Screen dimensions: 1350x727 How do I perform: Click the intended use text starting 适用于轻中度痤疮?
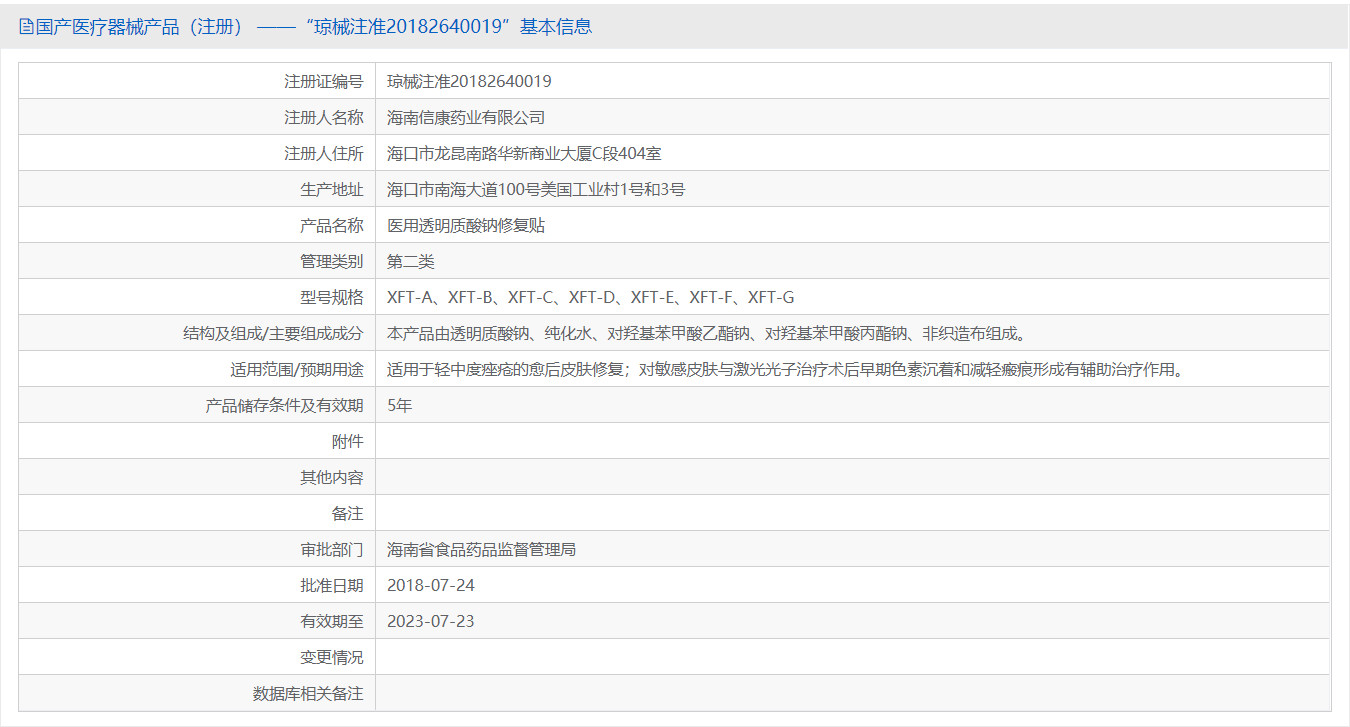point(786,369)
